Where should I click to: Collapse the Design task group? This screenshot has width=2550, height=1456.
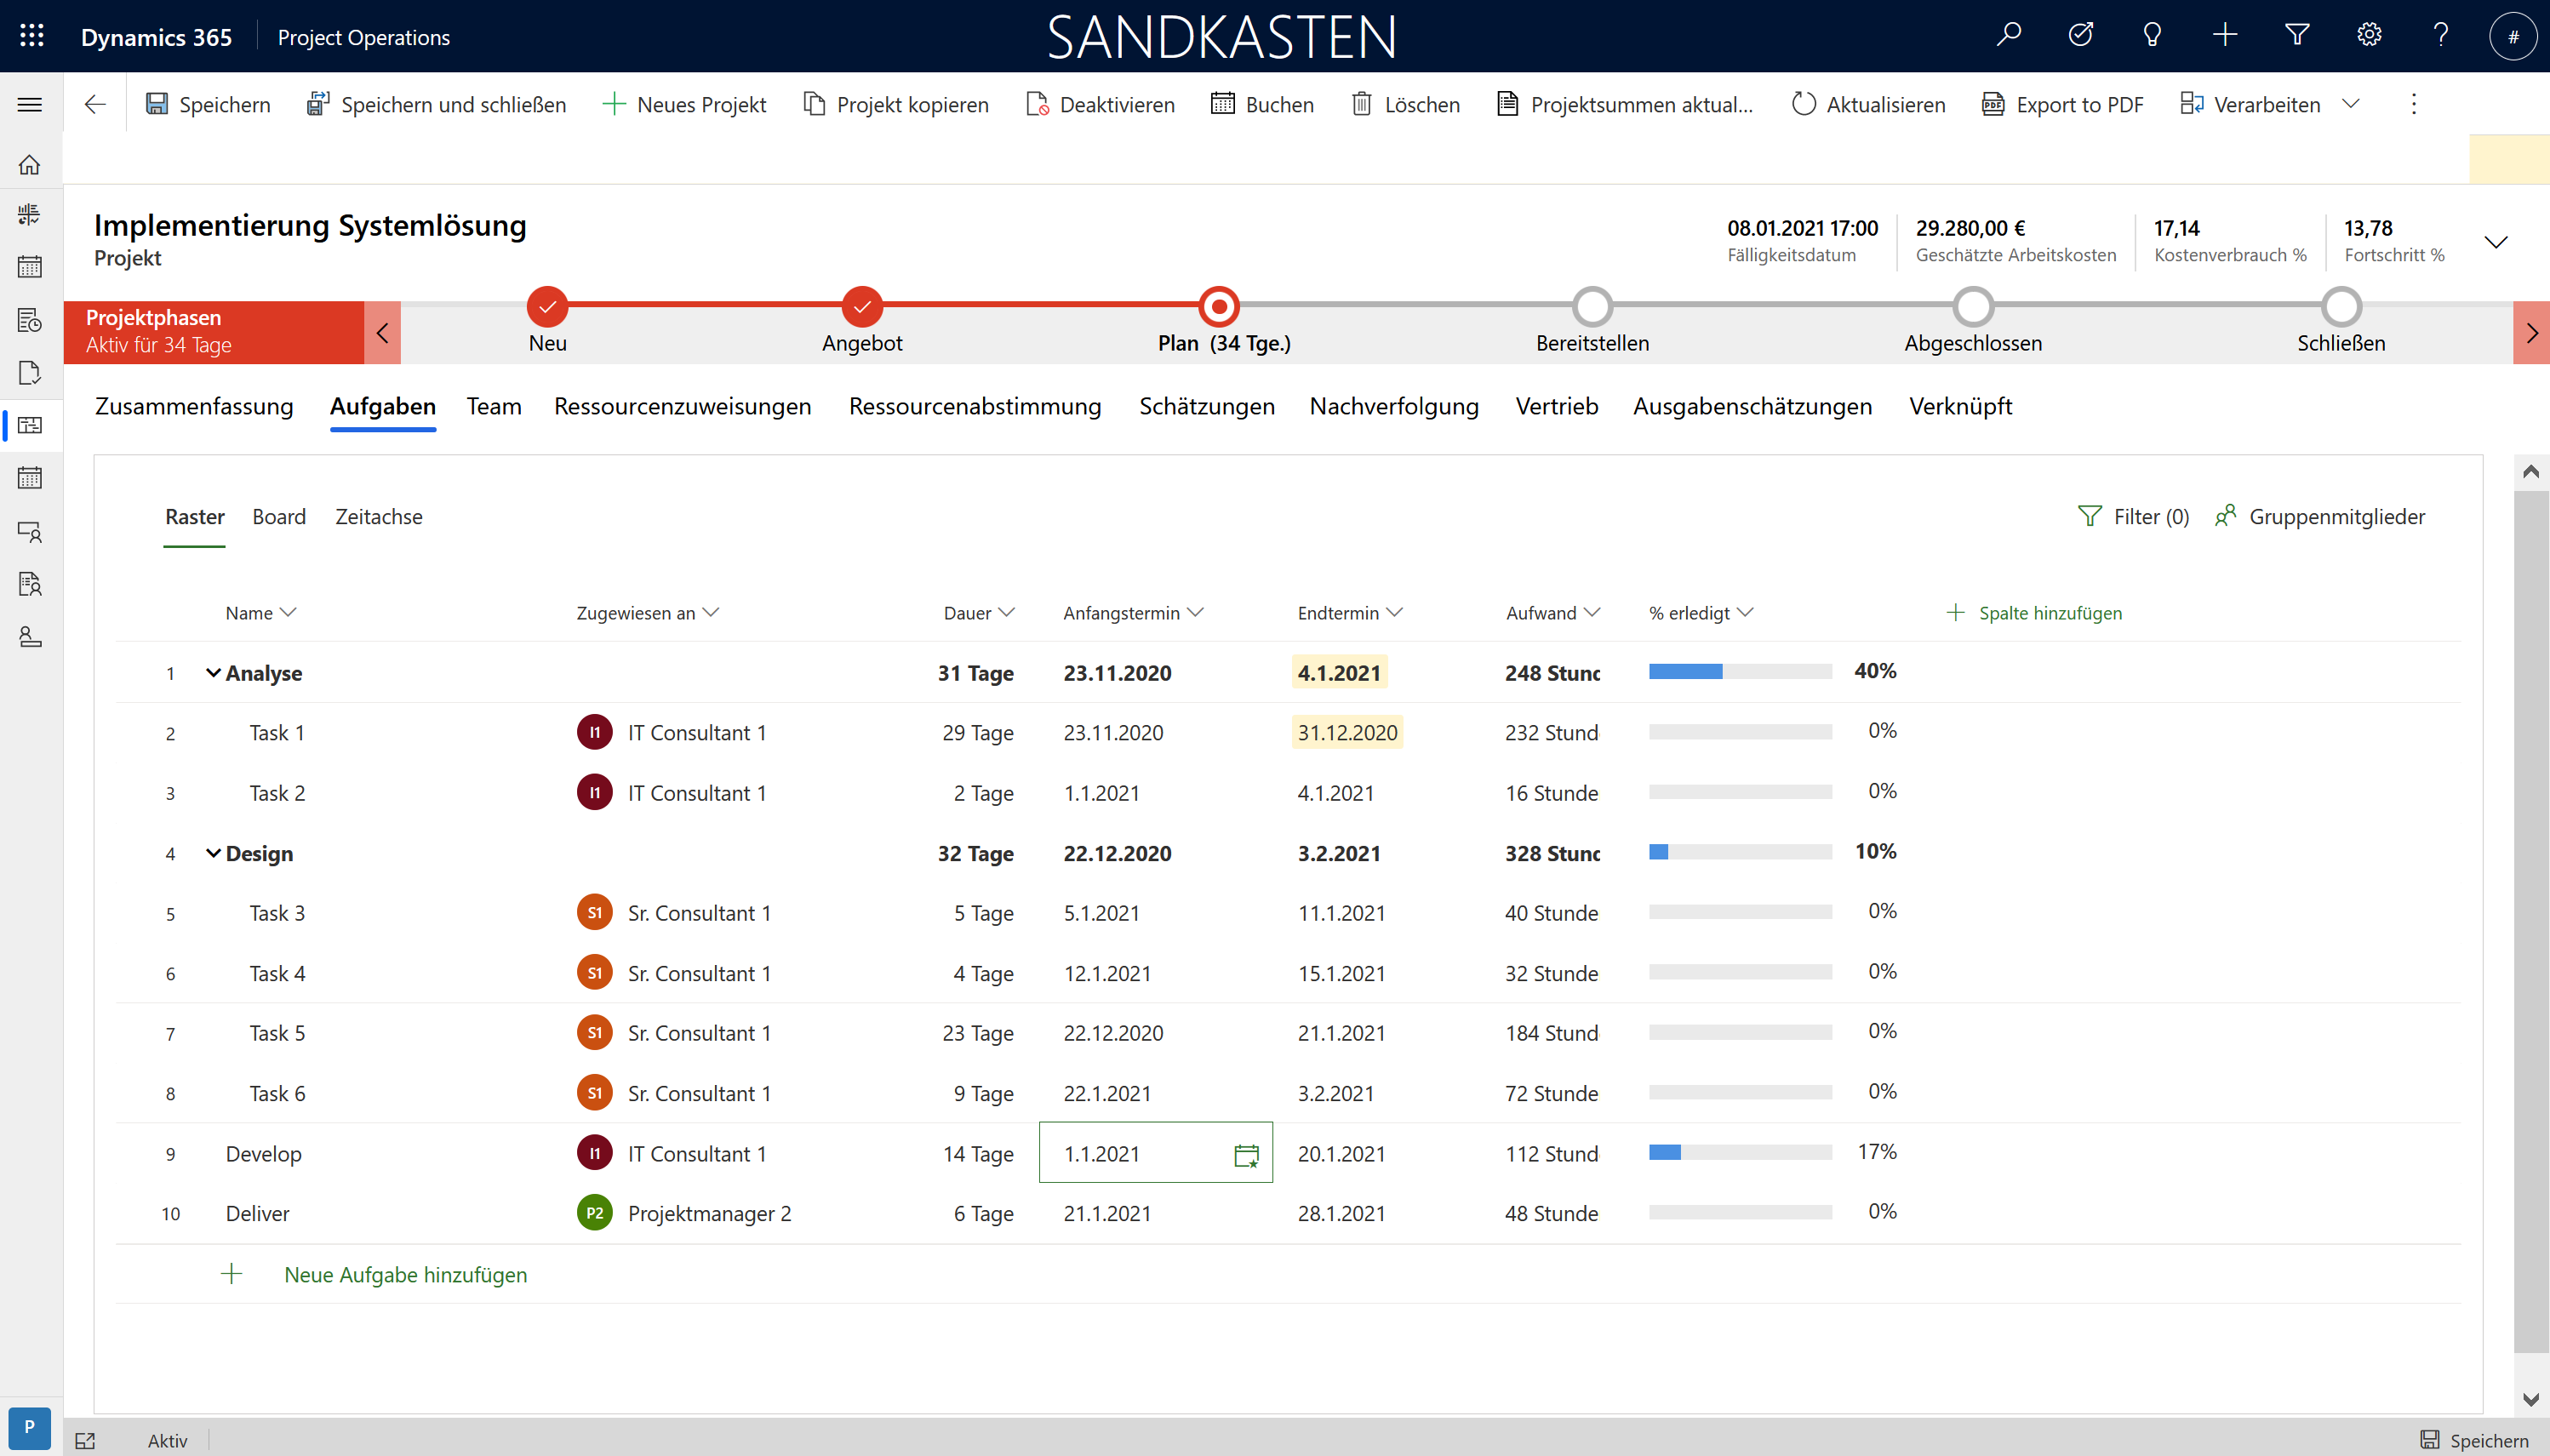point(213,853)
